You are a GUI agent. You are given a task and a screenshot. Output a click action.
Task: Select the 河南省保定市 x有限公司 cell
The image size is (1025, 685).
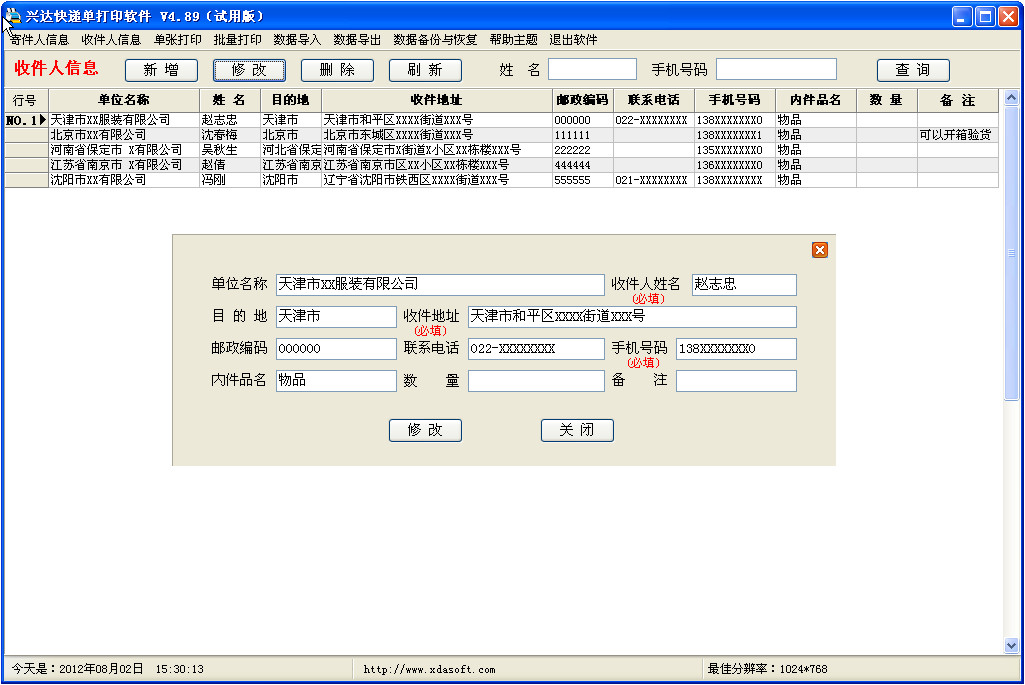tap(124, 150)
